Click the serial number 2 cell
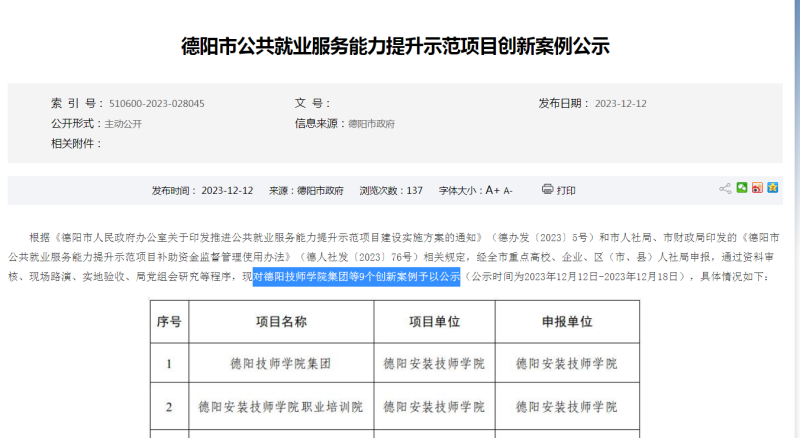The width and height of the screenshot is (800, 438). click(x=169, y=407)
